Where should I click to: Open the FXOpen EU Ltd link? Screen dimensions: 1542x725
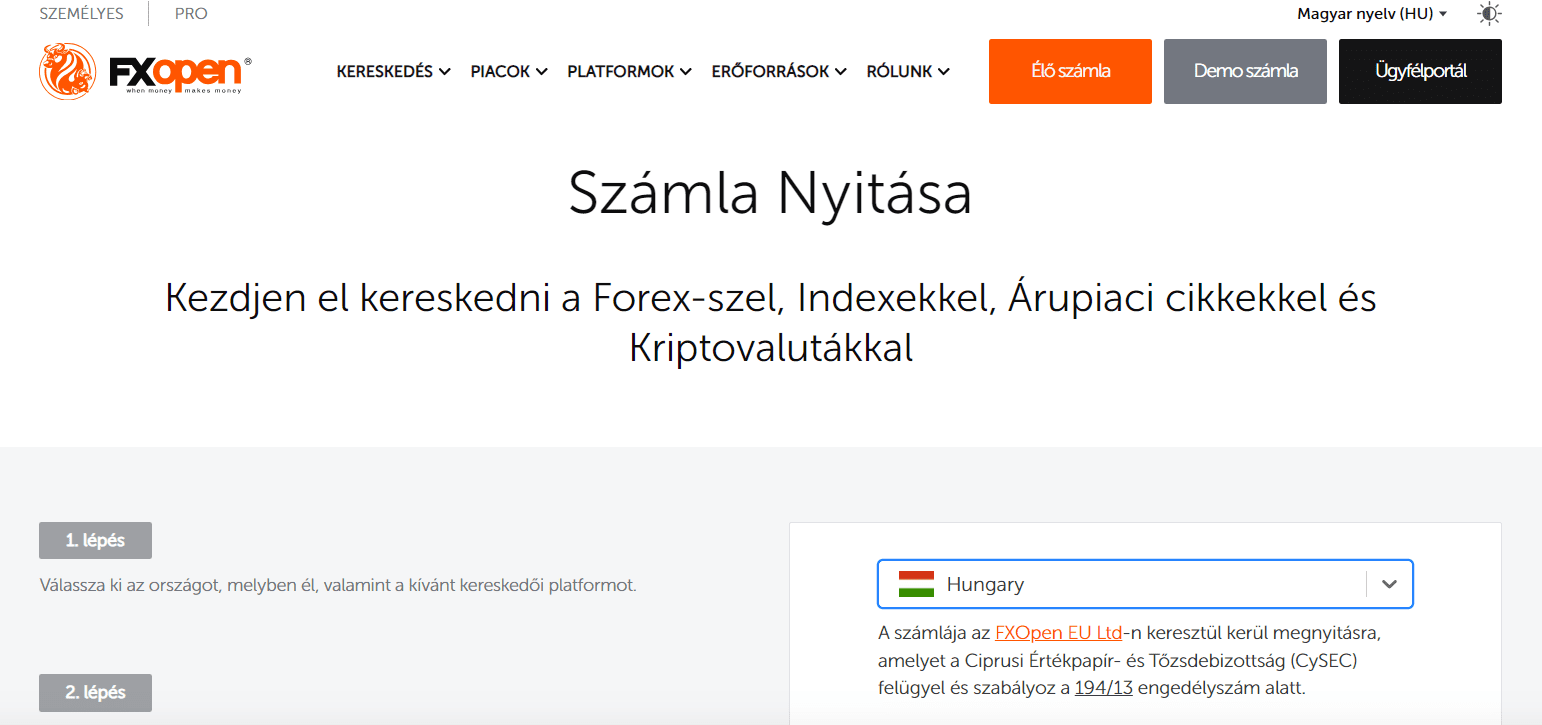coord(1058,634)
